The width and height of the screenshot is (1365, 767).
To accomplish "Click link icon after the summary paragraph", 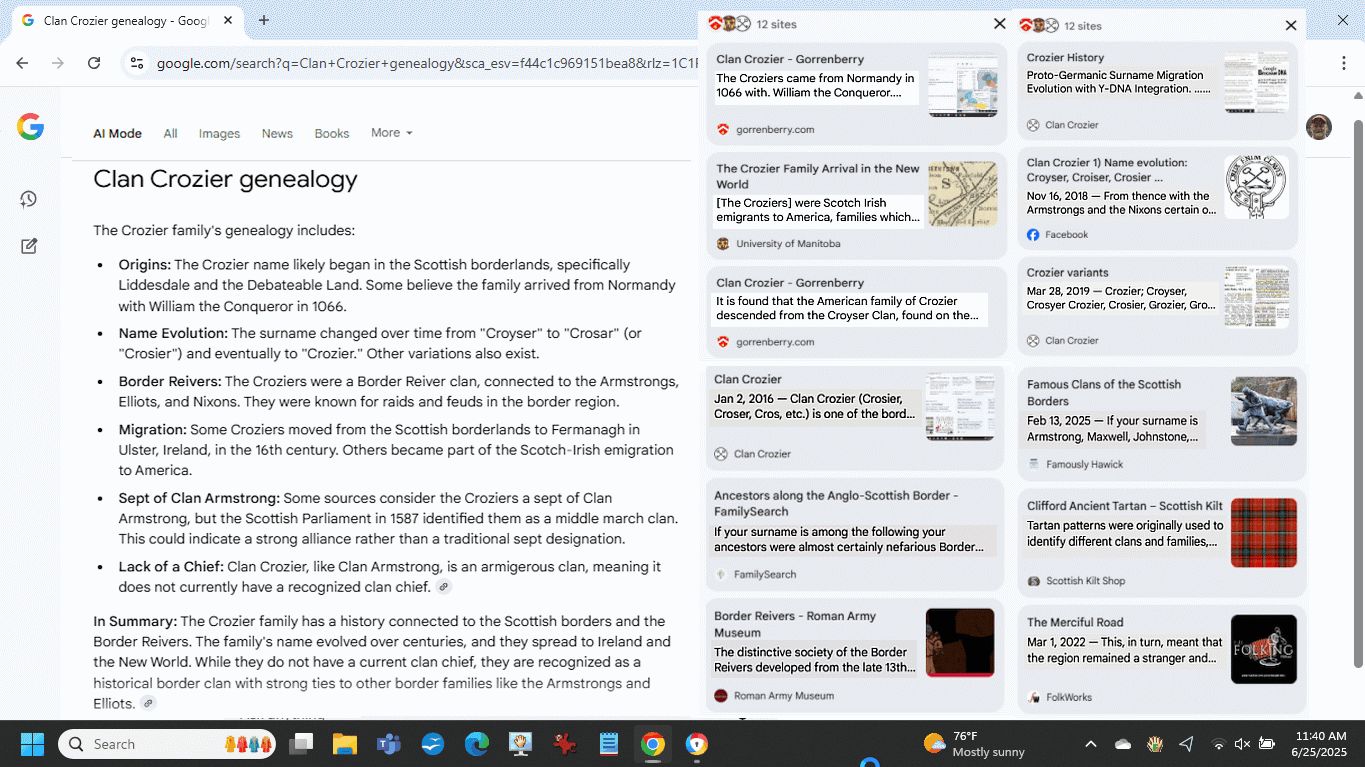I will (148, 704).
